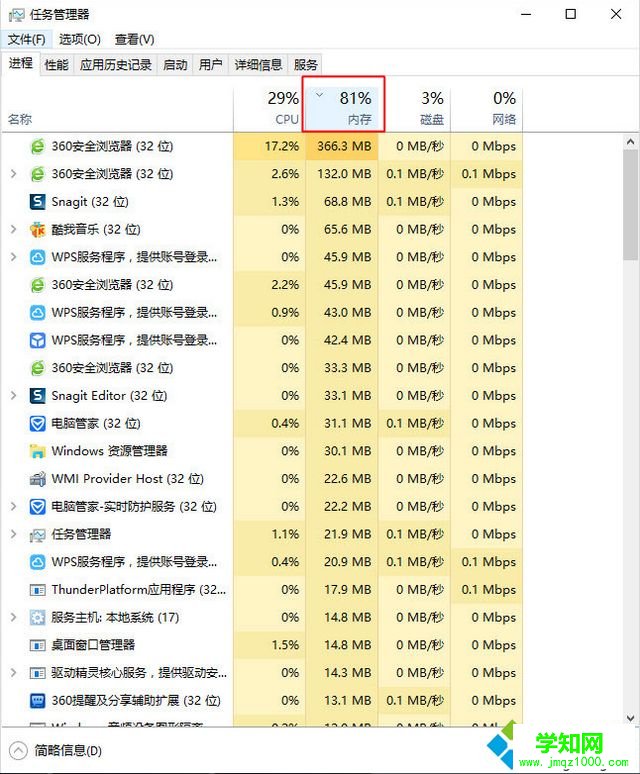The height and width of the screenshot is (774, 640).
Task: Click the 任务管理器 process row icon
Action: 38,534
